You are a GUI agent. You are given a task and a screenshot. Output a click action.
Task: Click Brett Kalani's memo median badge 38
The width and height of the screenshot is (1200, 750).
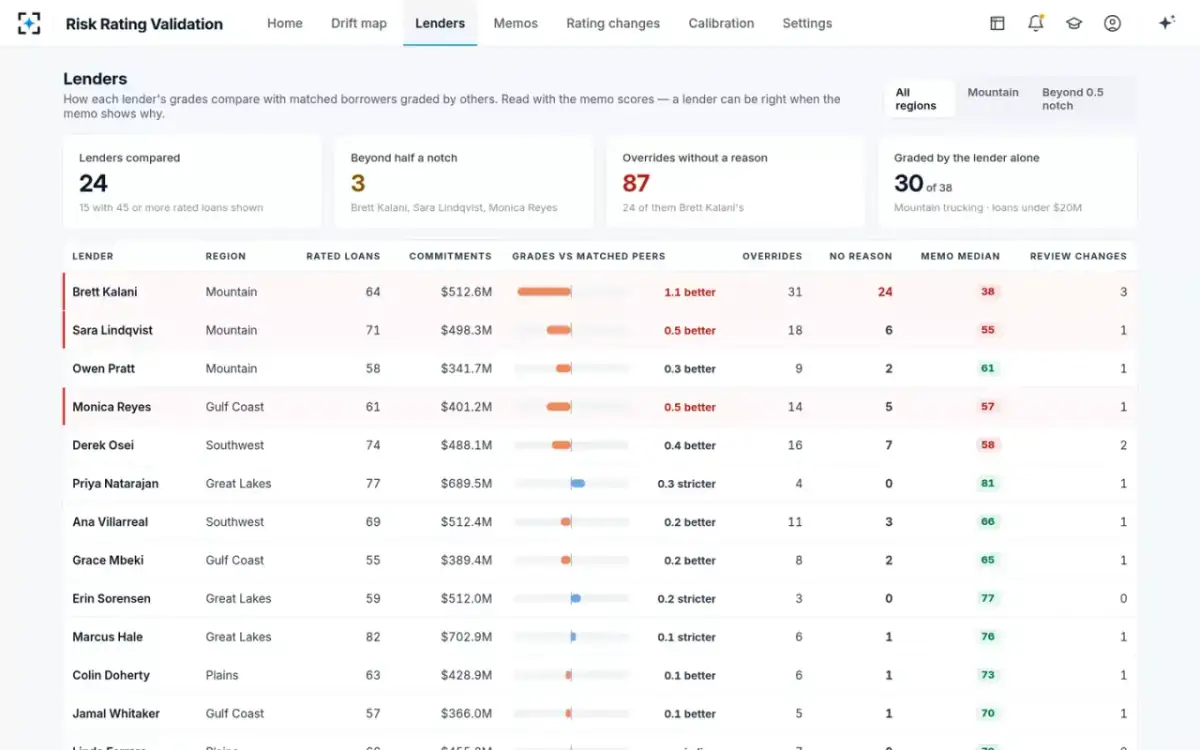point(988,292)
